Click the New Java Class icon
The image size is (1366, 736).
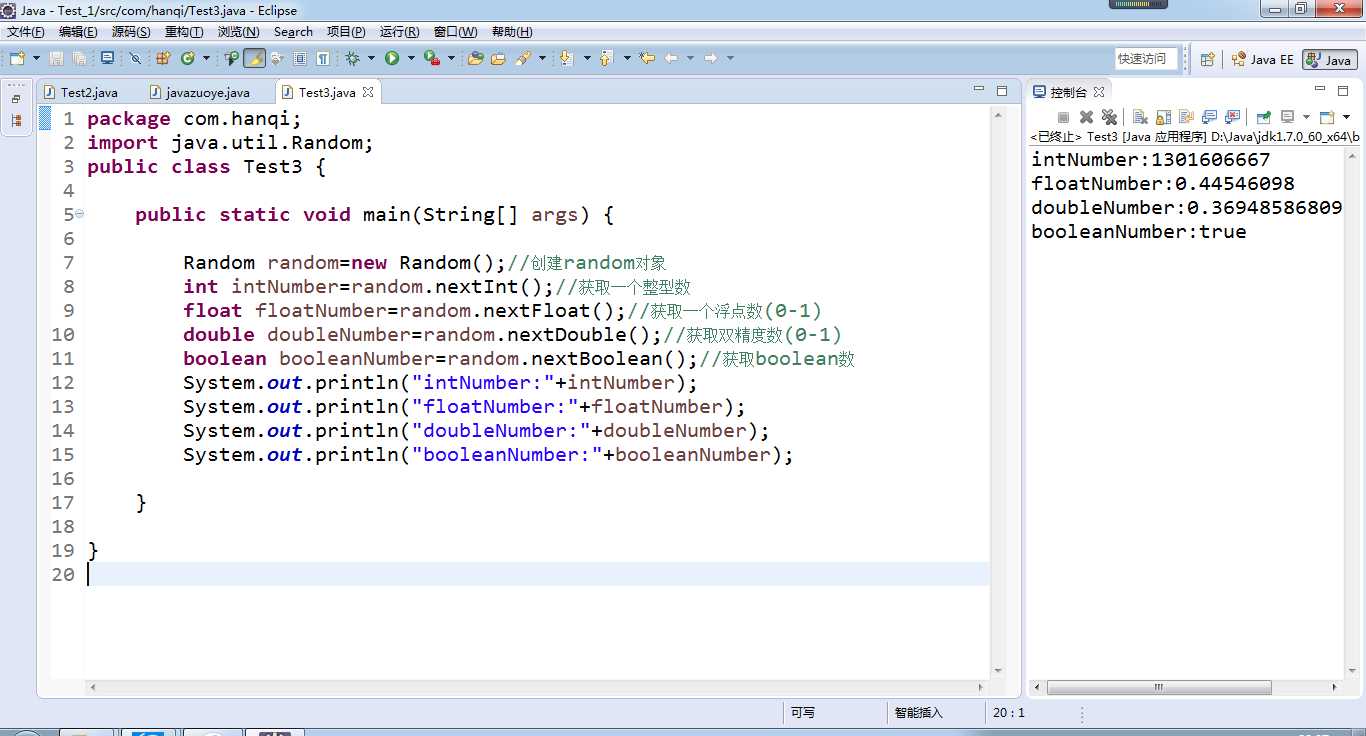coord(187,58)
